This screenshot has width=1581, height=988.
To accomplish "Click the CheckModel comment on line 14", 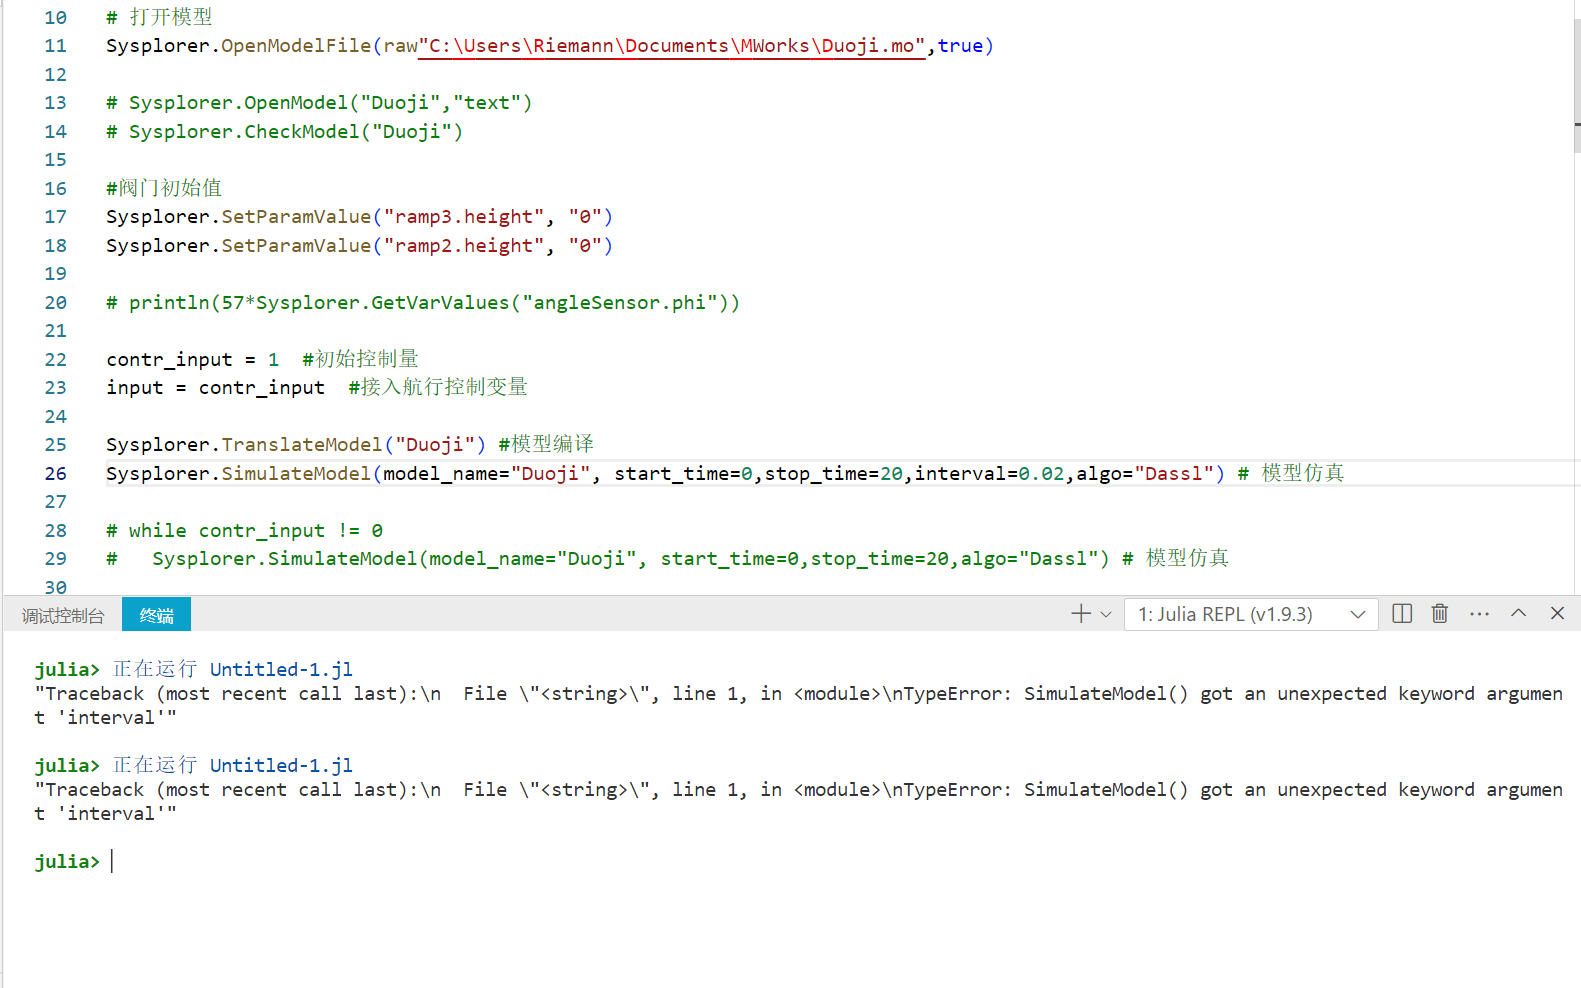I will pyautogui.click(x=285, y=132).
